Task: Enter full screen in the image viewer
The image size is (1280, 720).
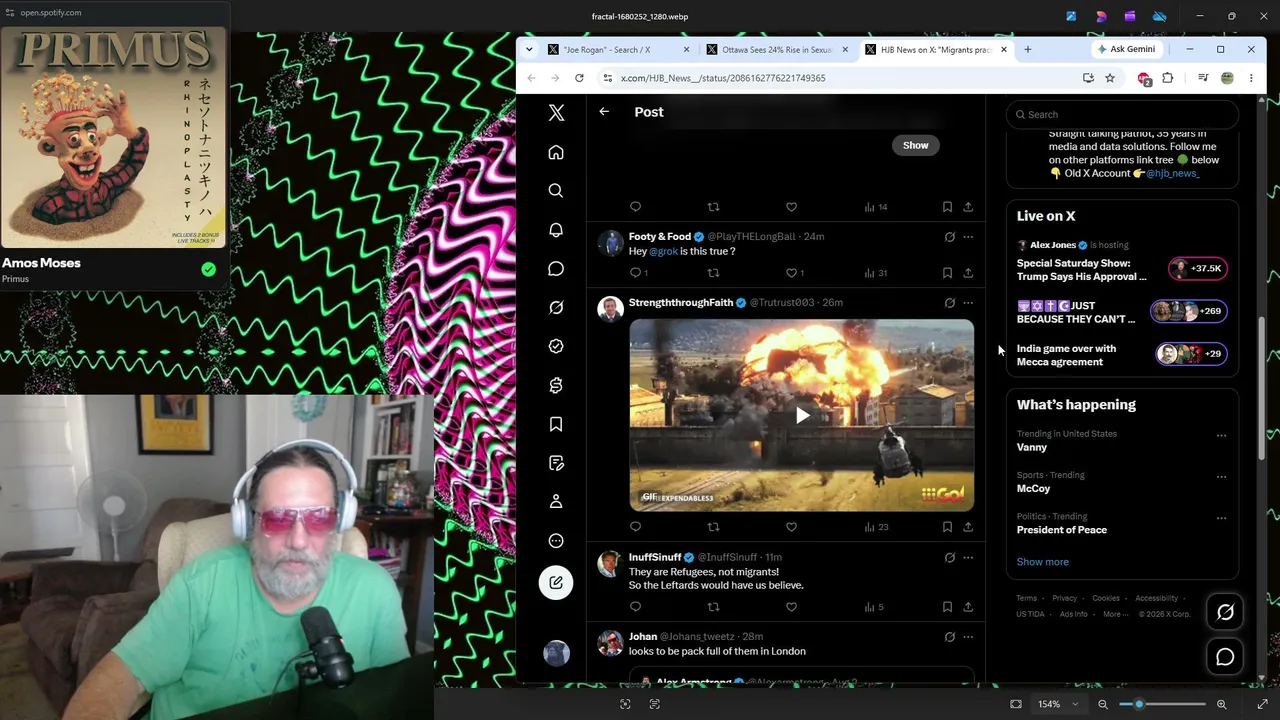Action: coord(1262,704)
